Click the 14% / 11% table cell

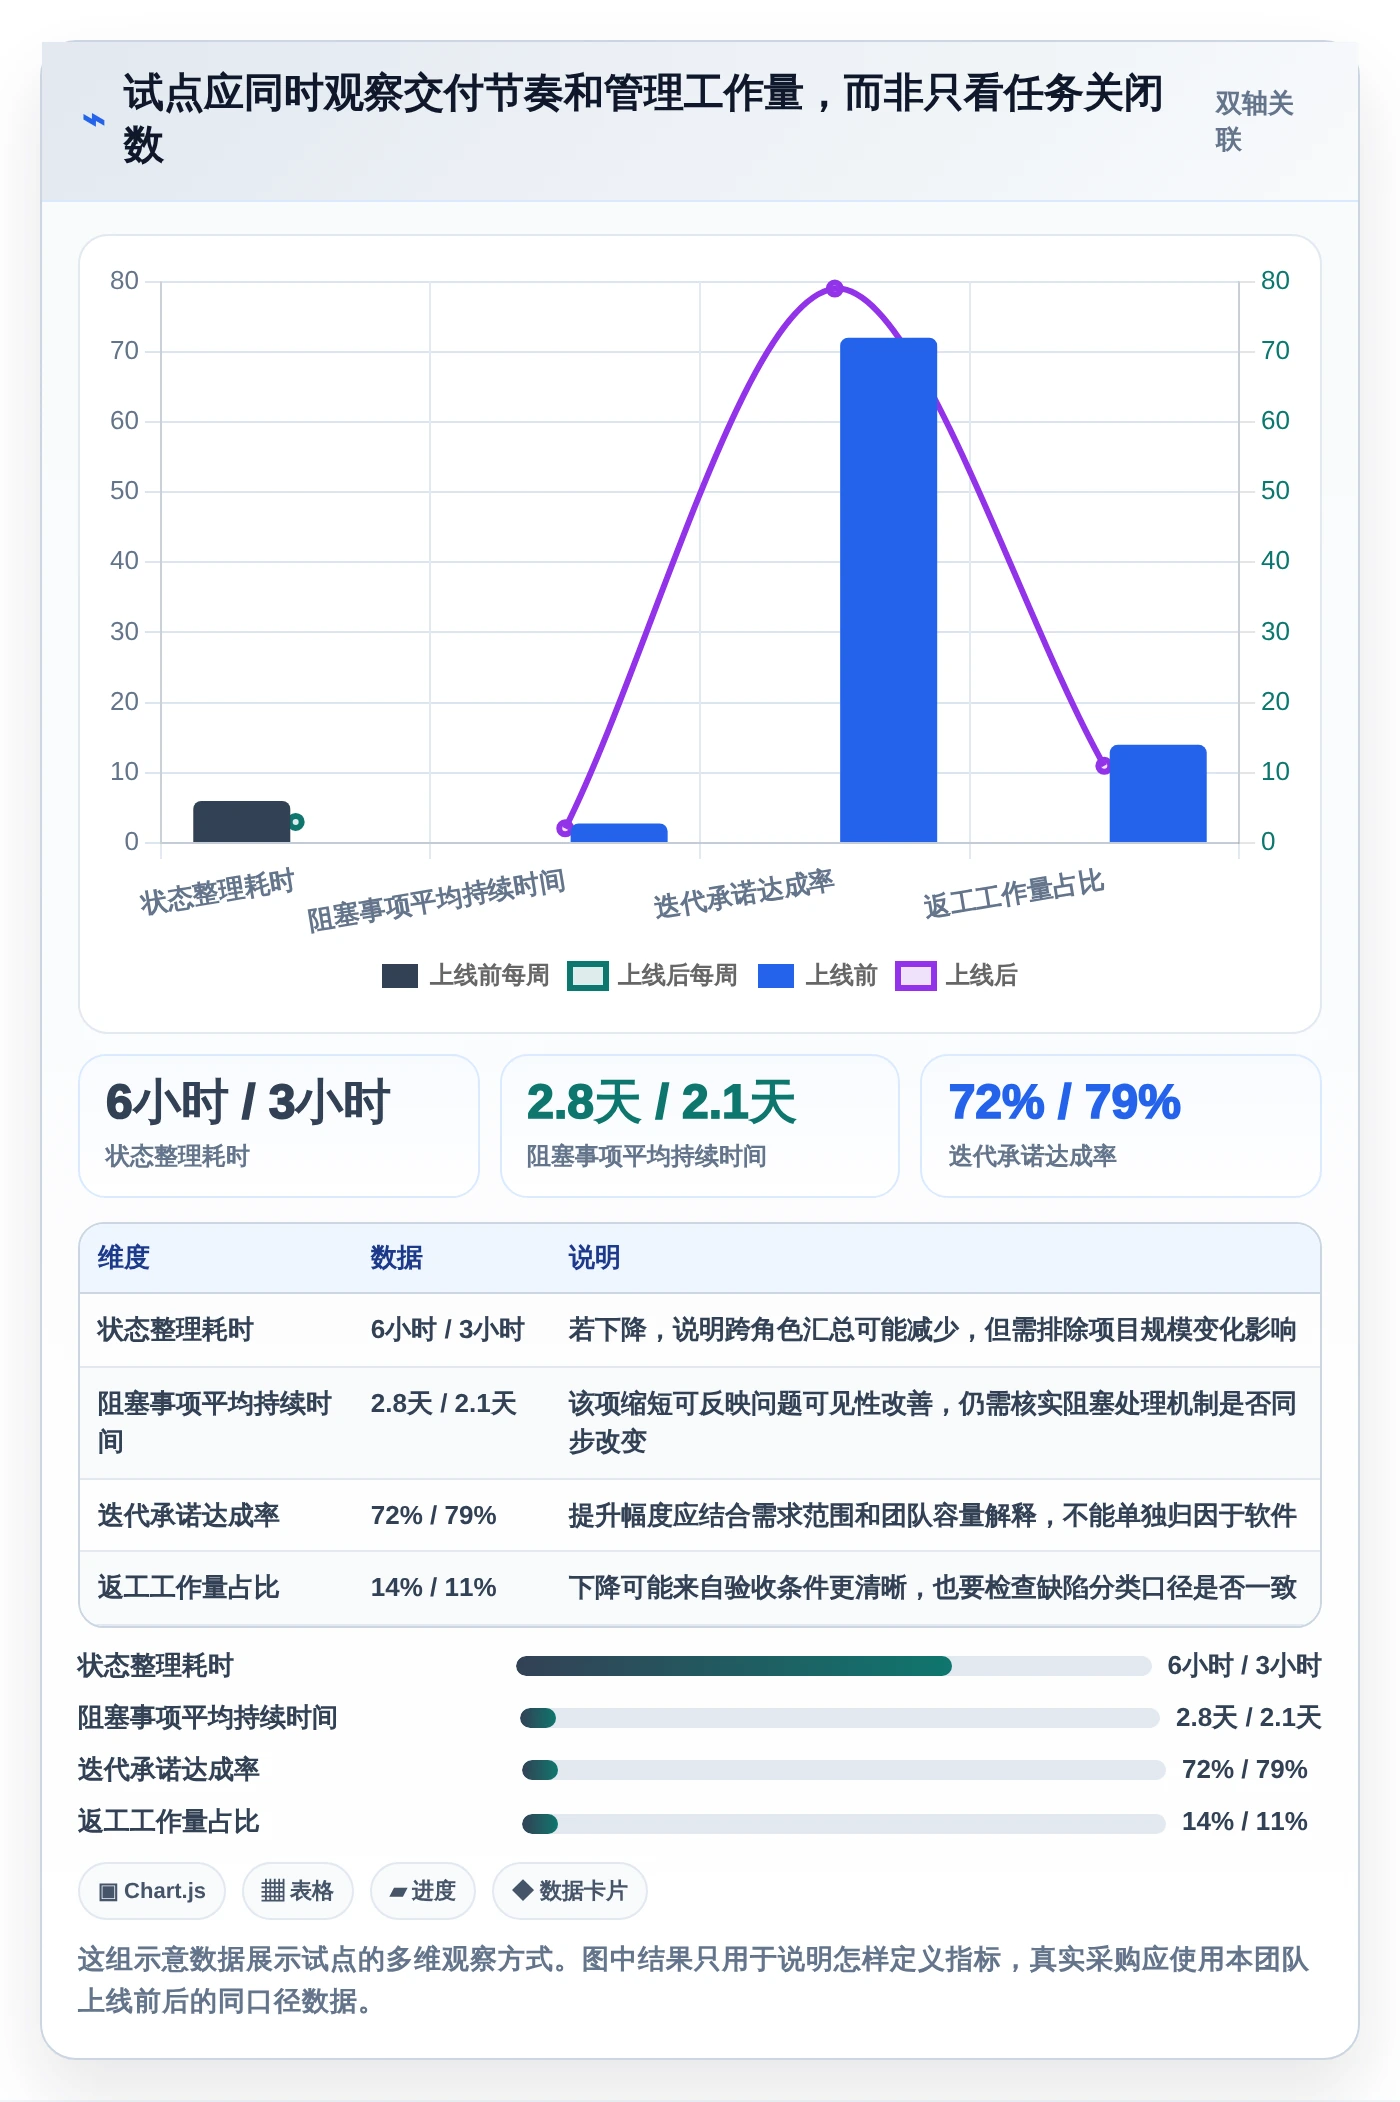pos(433,1588)
